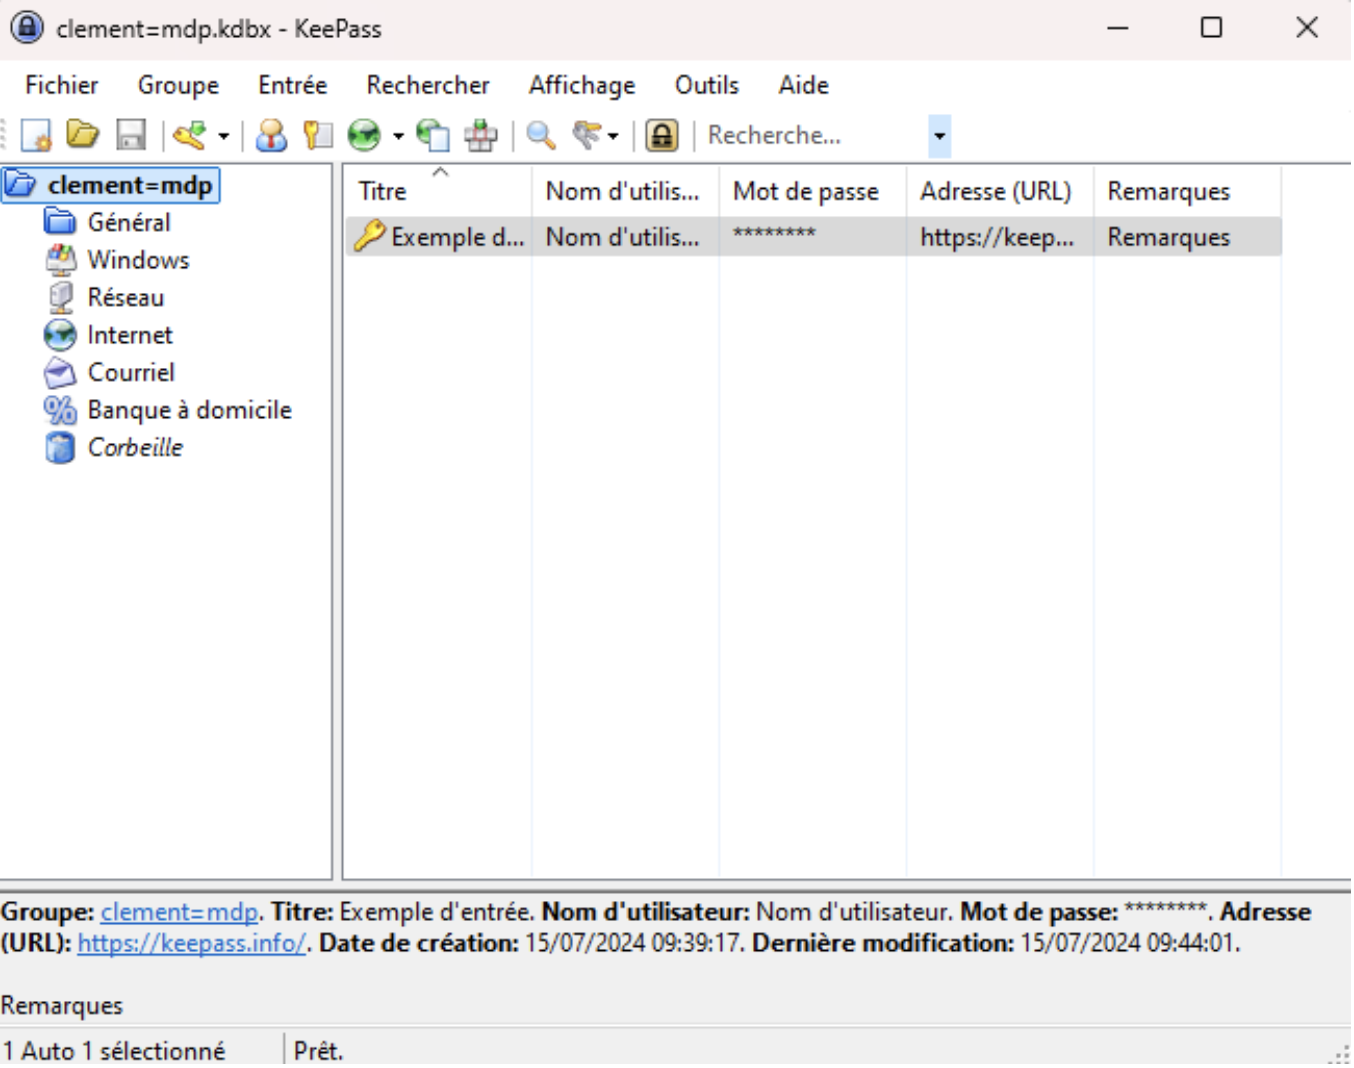This screenshot has width=1354, height=1068.
Task: Sort by Nom d'utilis... column header
Action: point(625,191)
